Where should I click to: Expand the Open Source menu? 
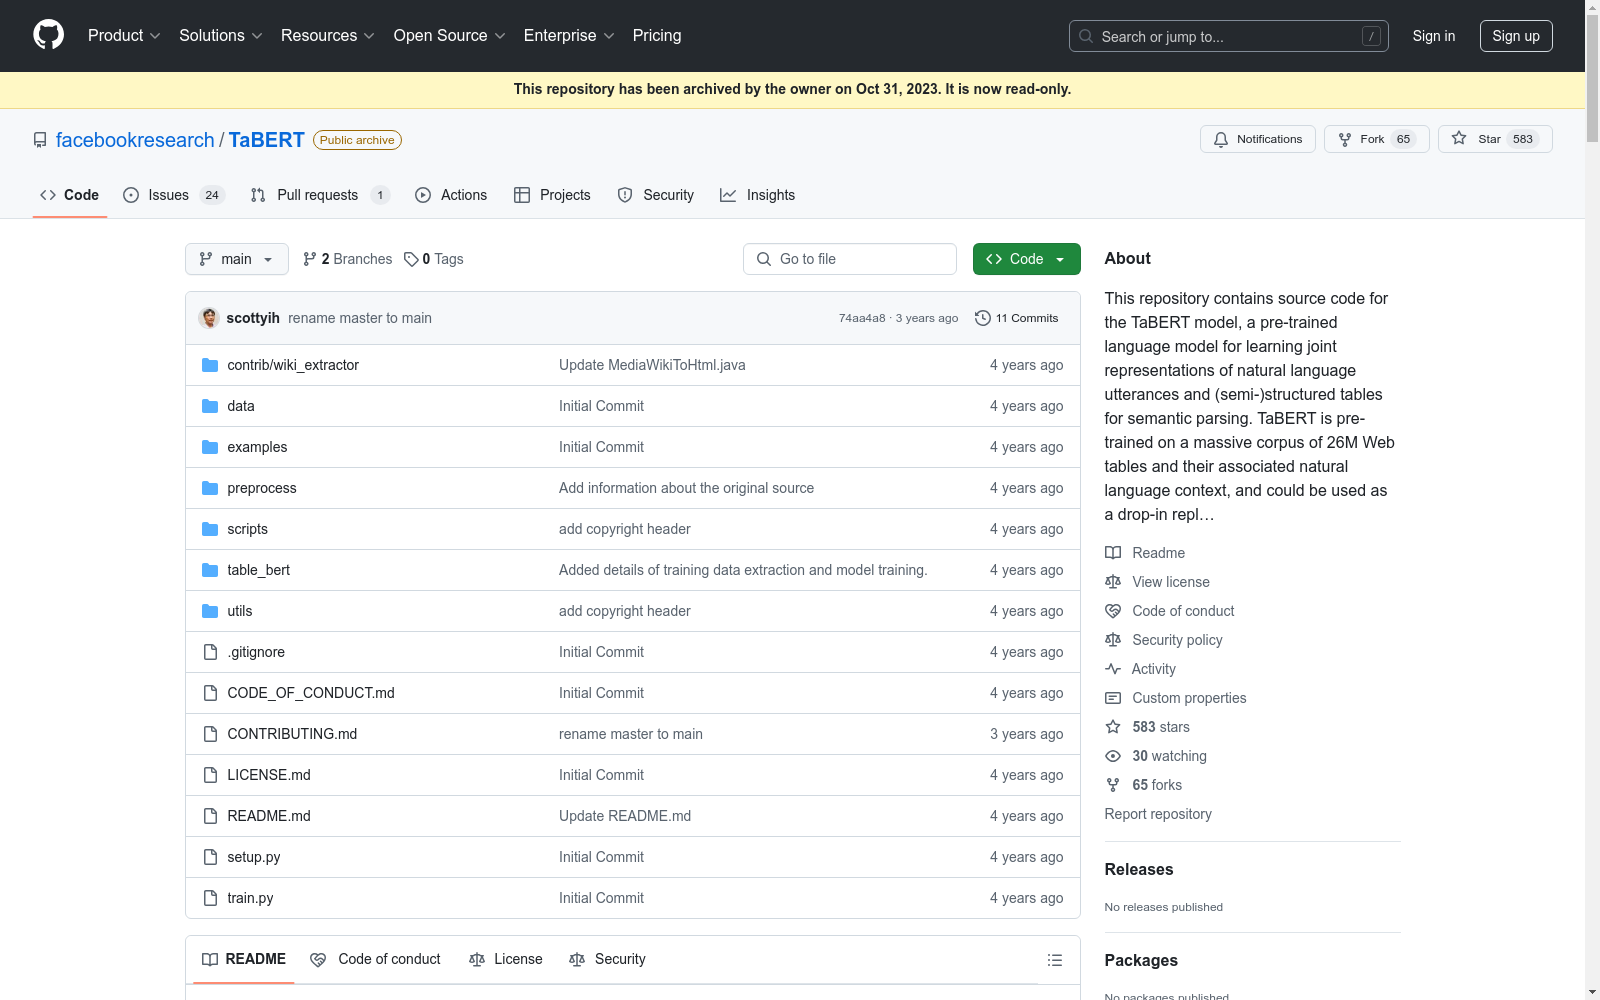(x=450, y=35)
